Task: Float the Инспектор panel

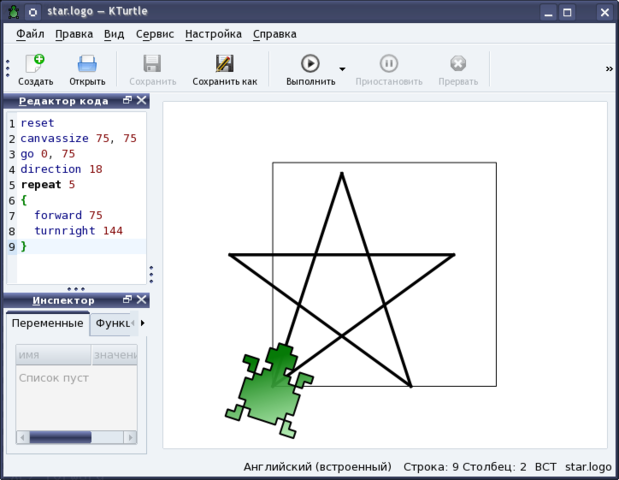Action: coord(127,300)
